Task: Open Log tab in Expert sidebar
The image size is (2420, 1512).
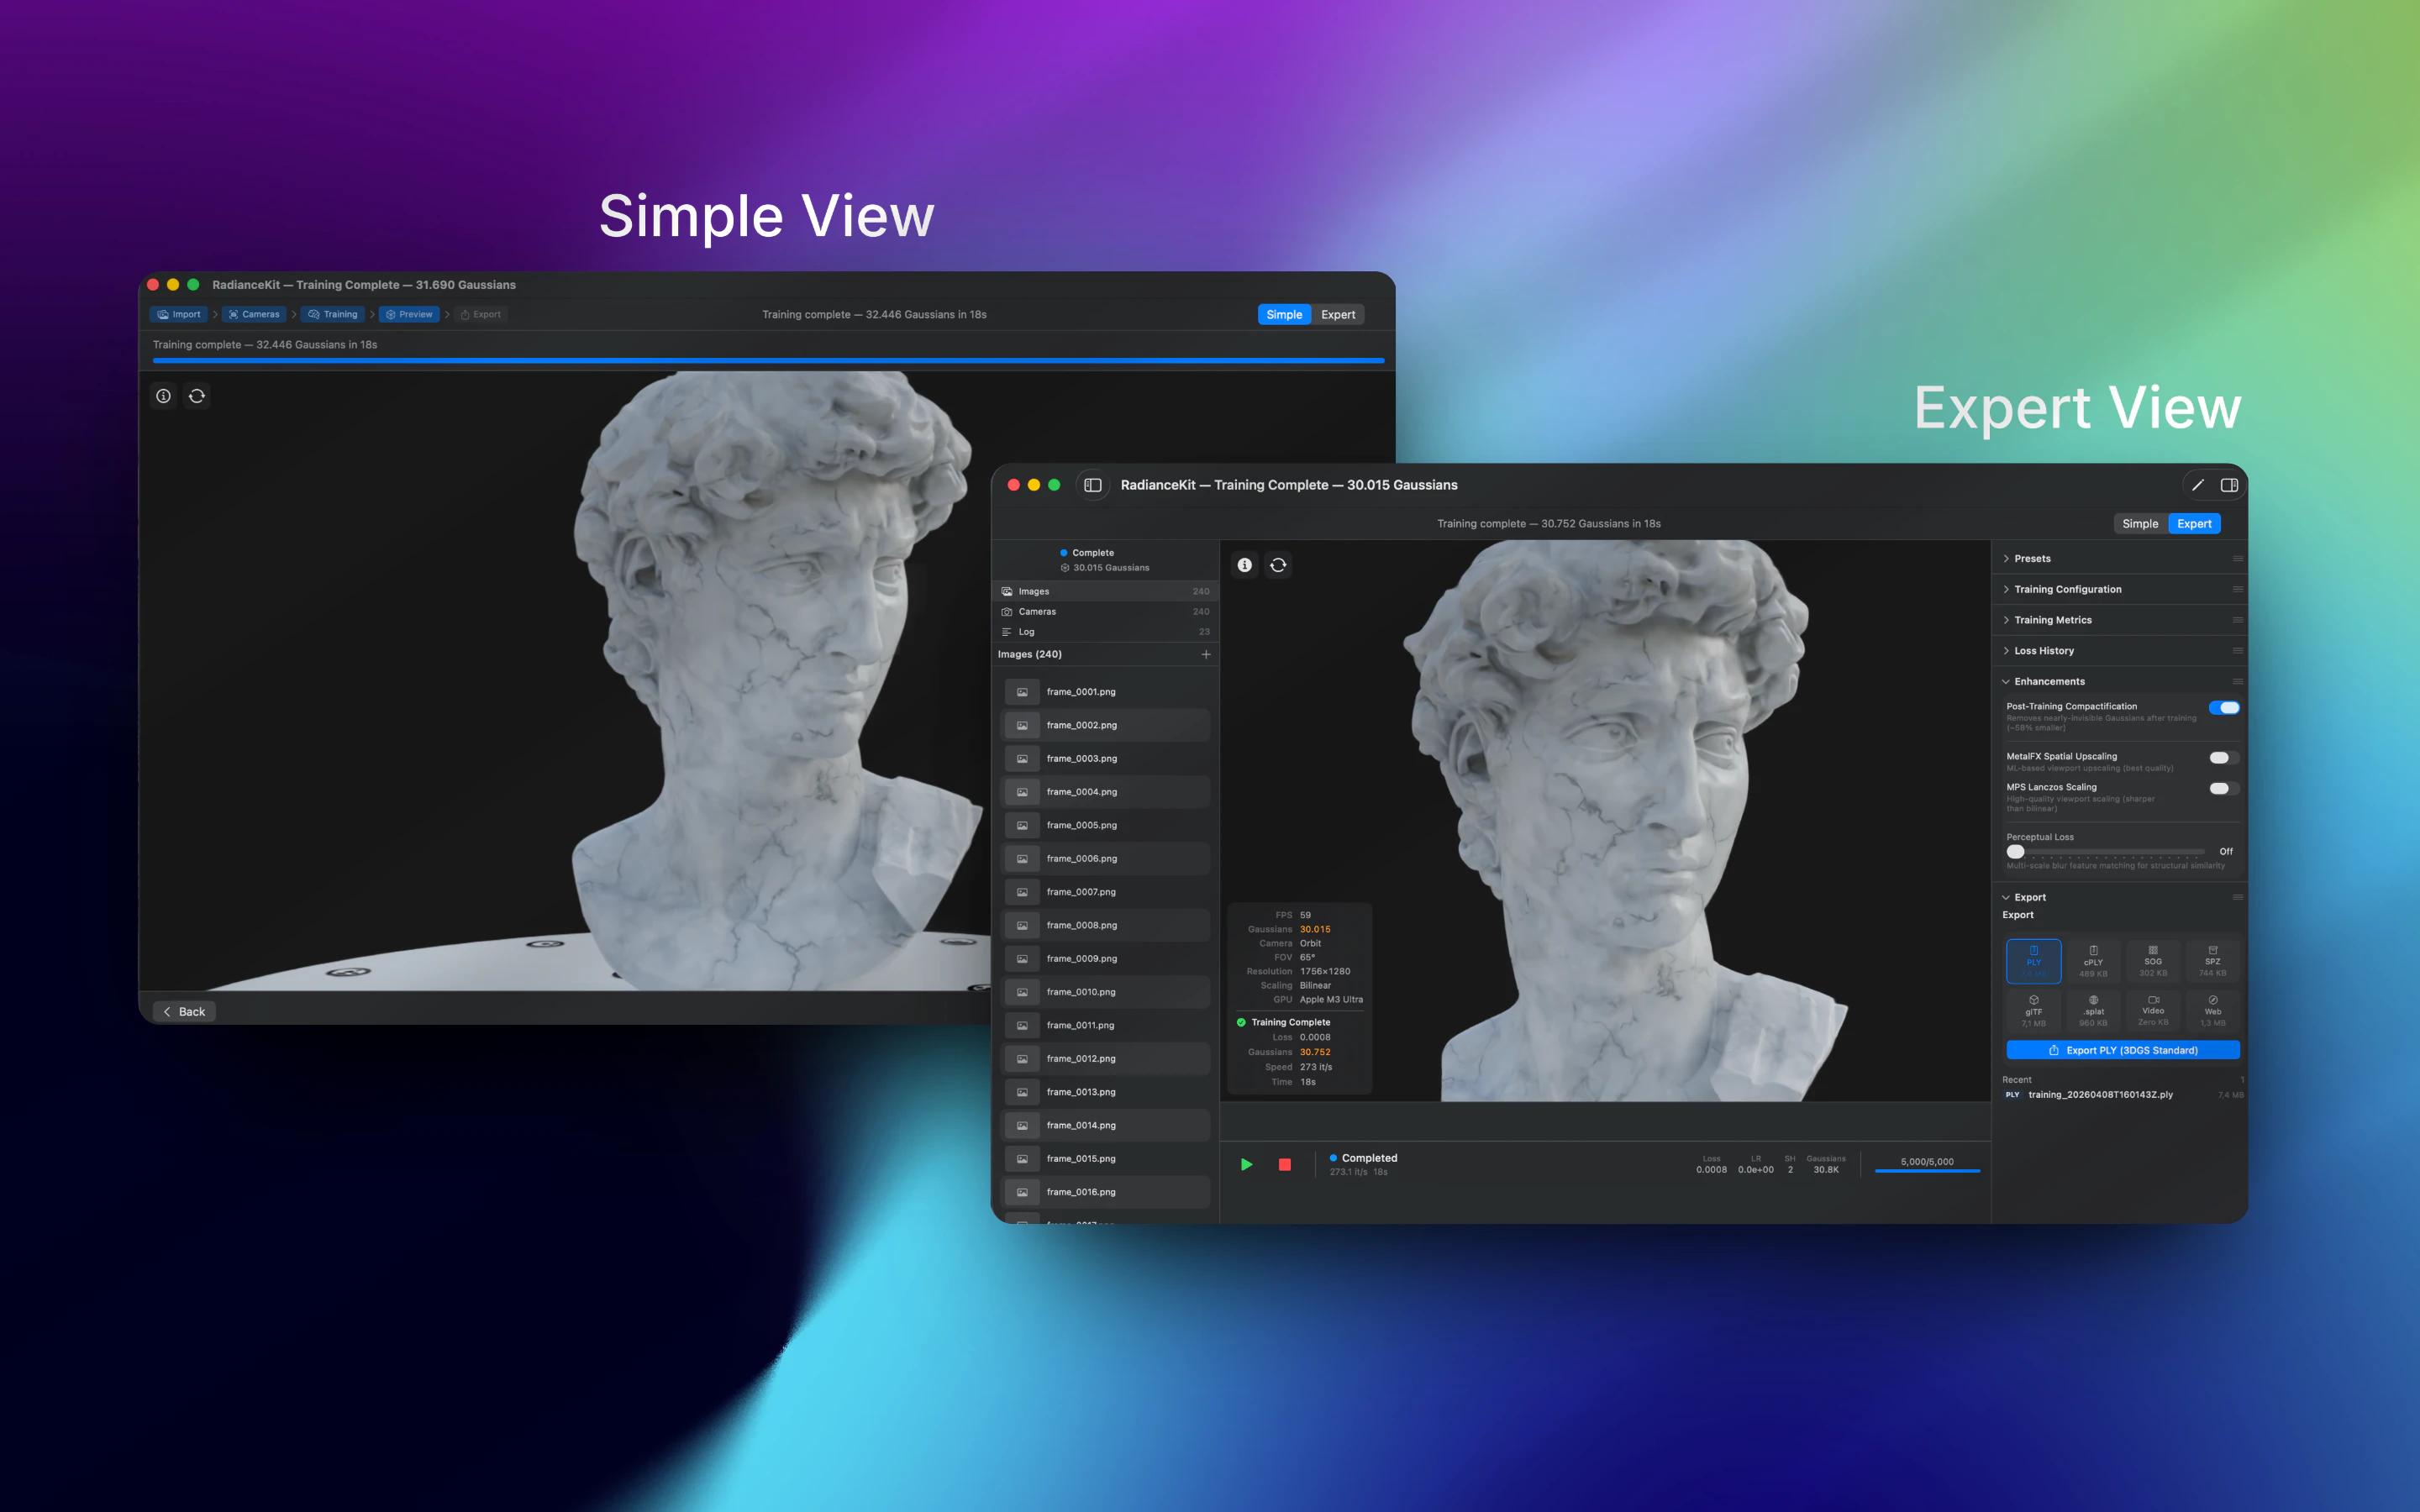Action: [x=1105, y=632]
